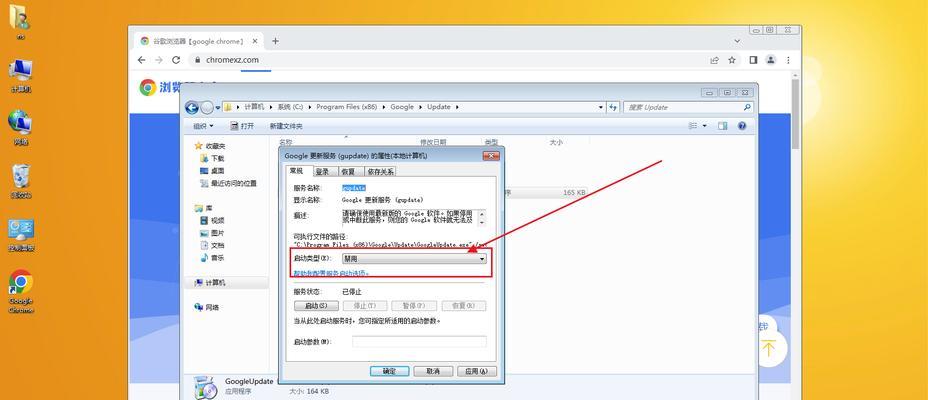
Task: Click Chrome's back arrow button
Action: point(141,60)
